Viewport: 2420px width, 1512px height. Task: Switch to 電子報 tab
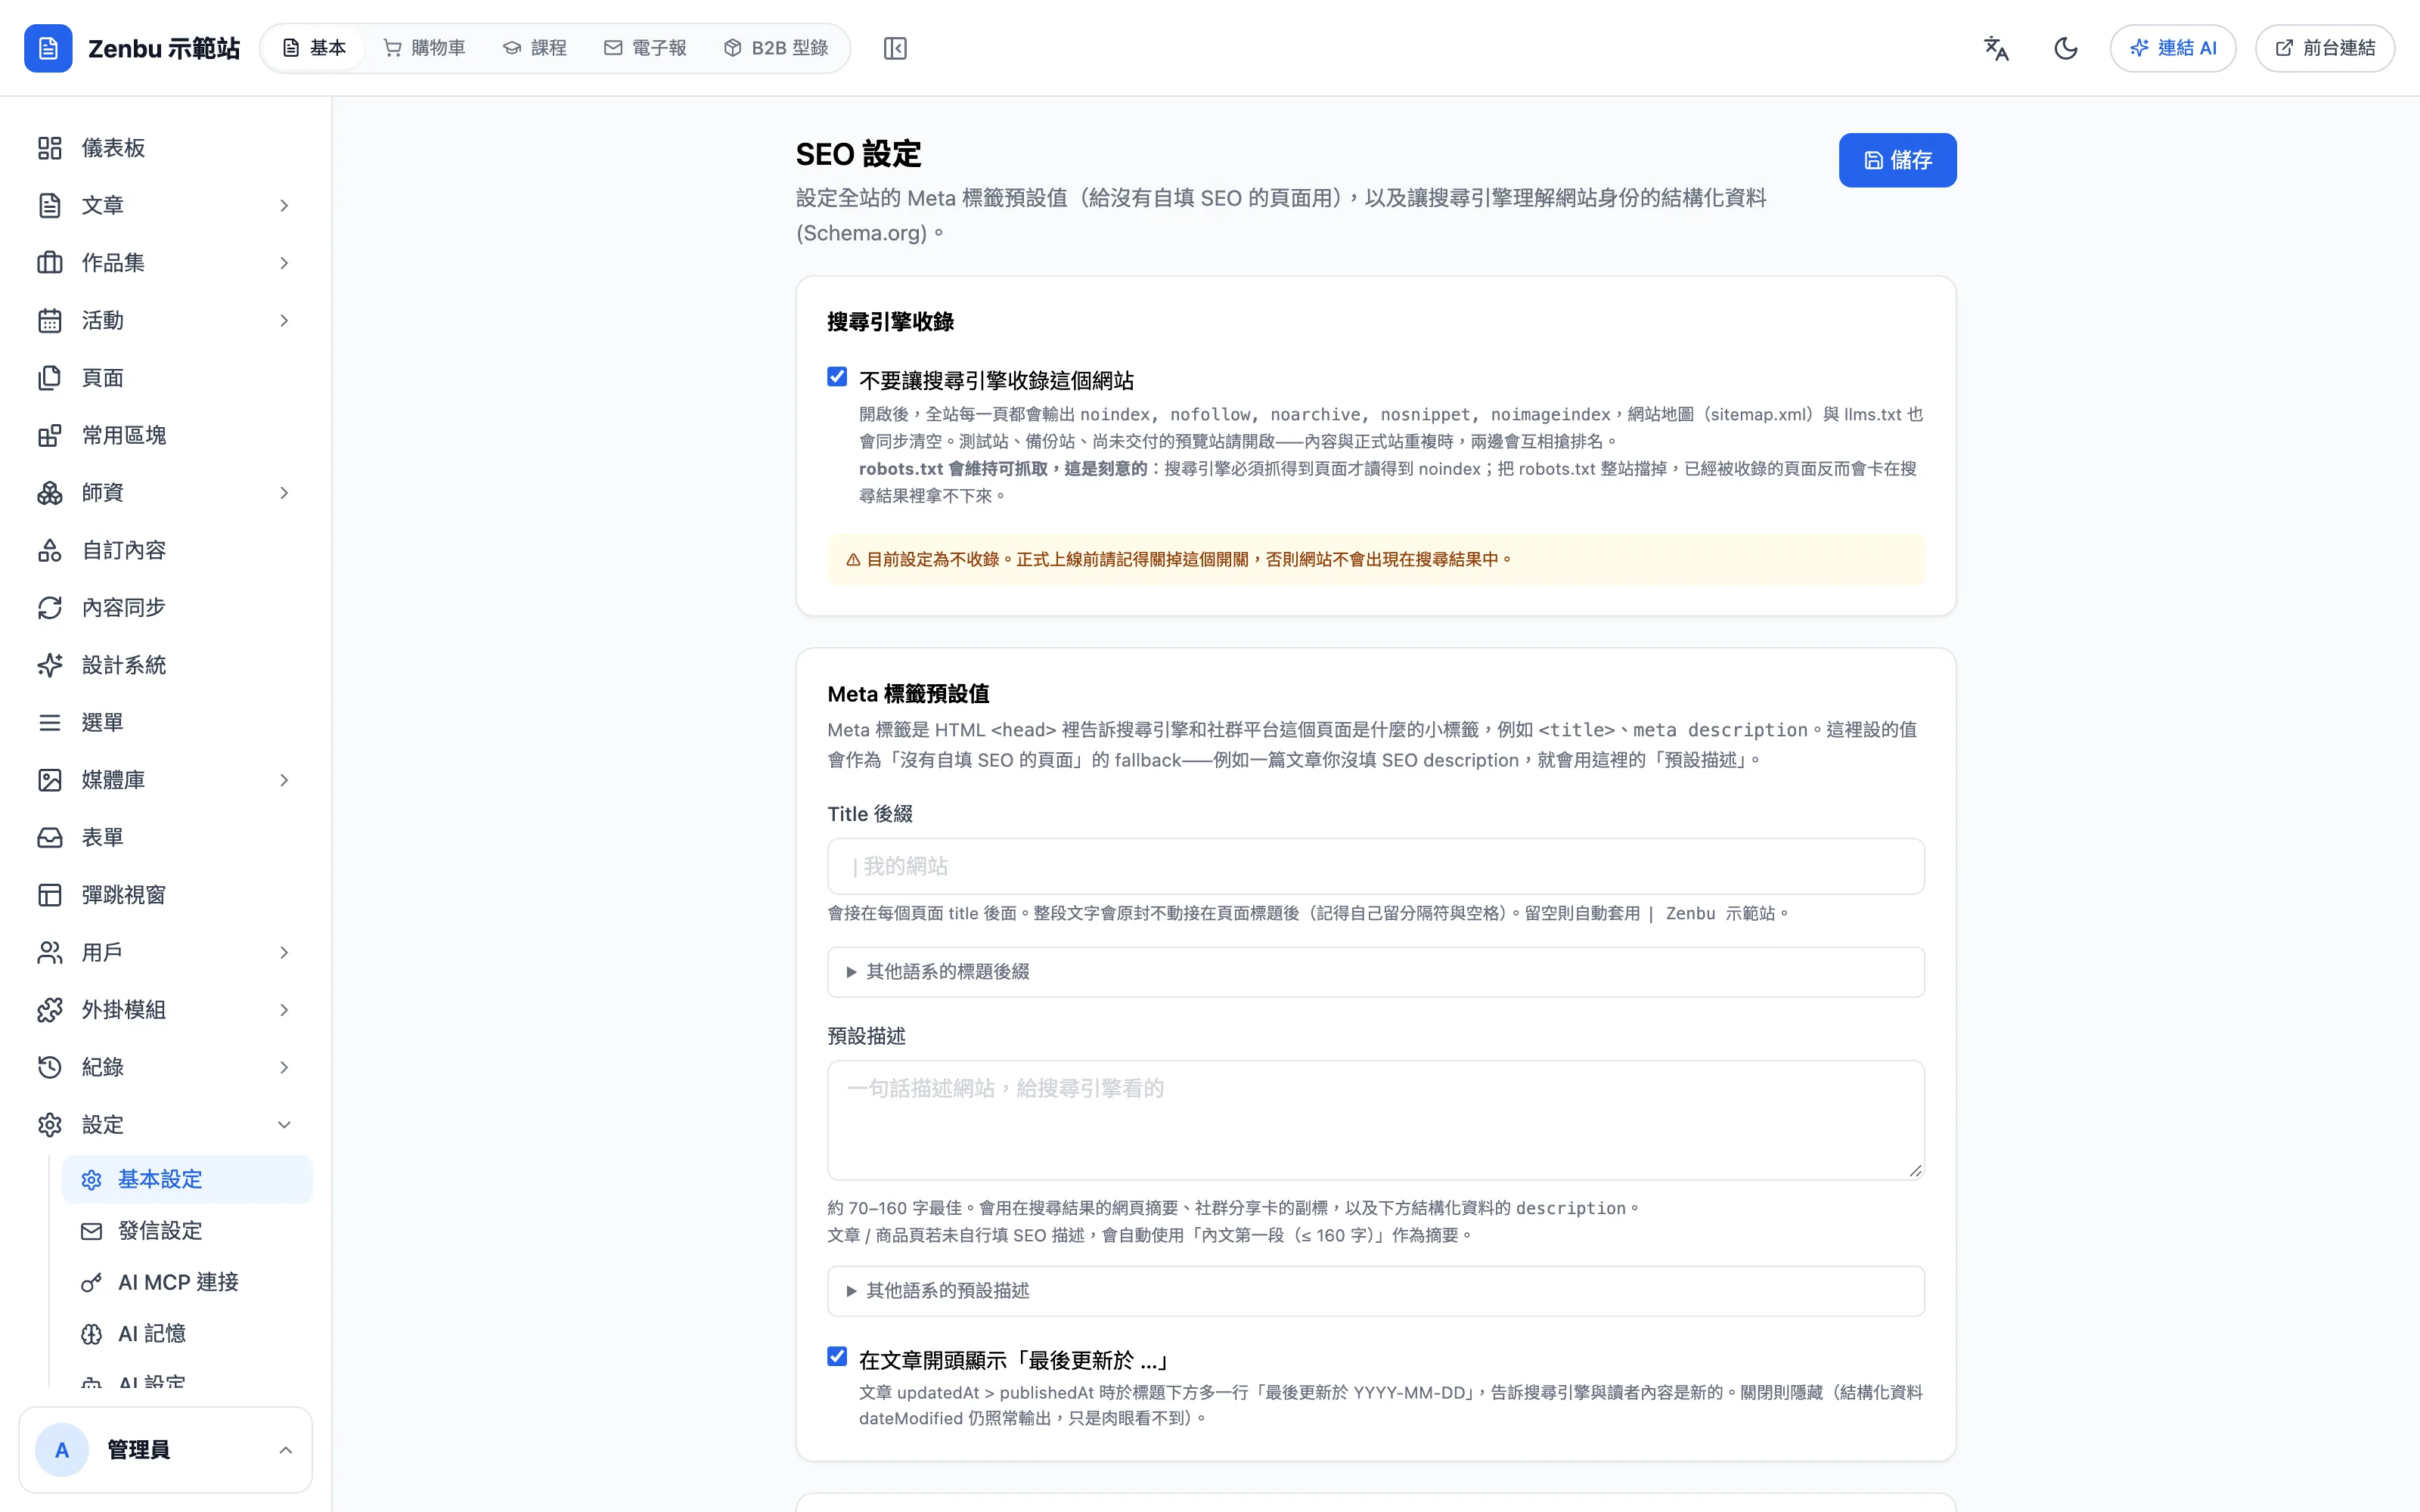click(646, 48)
